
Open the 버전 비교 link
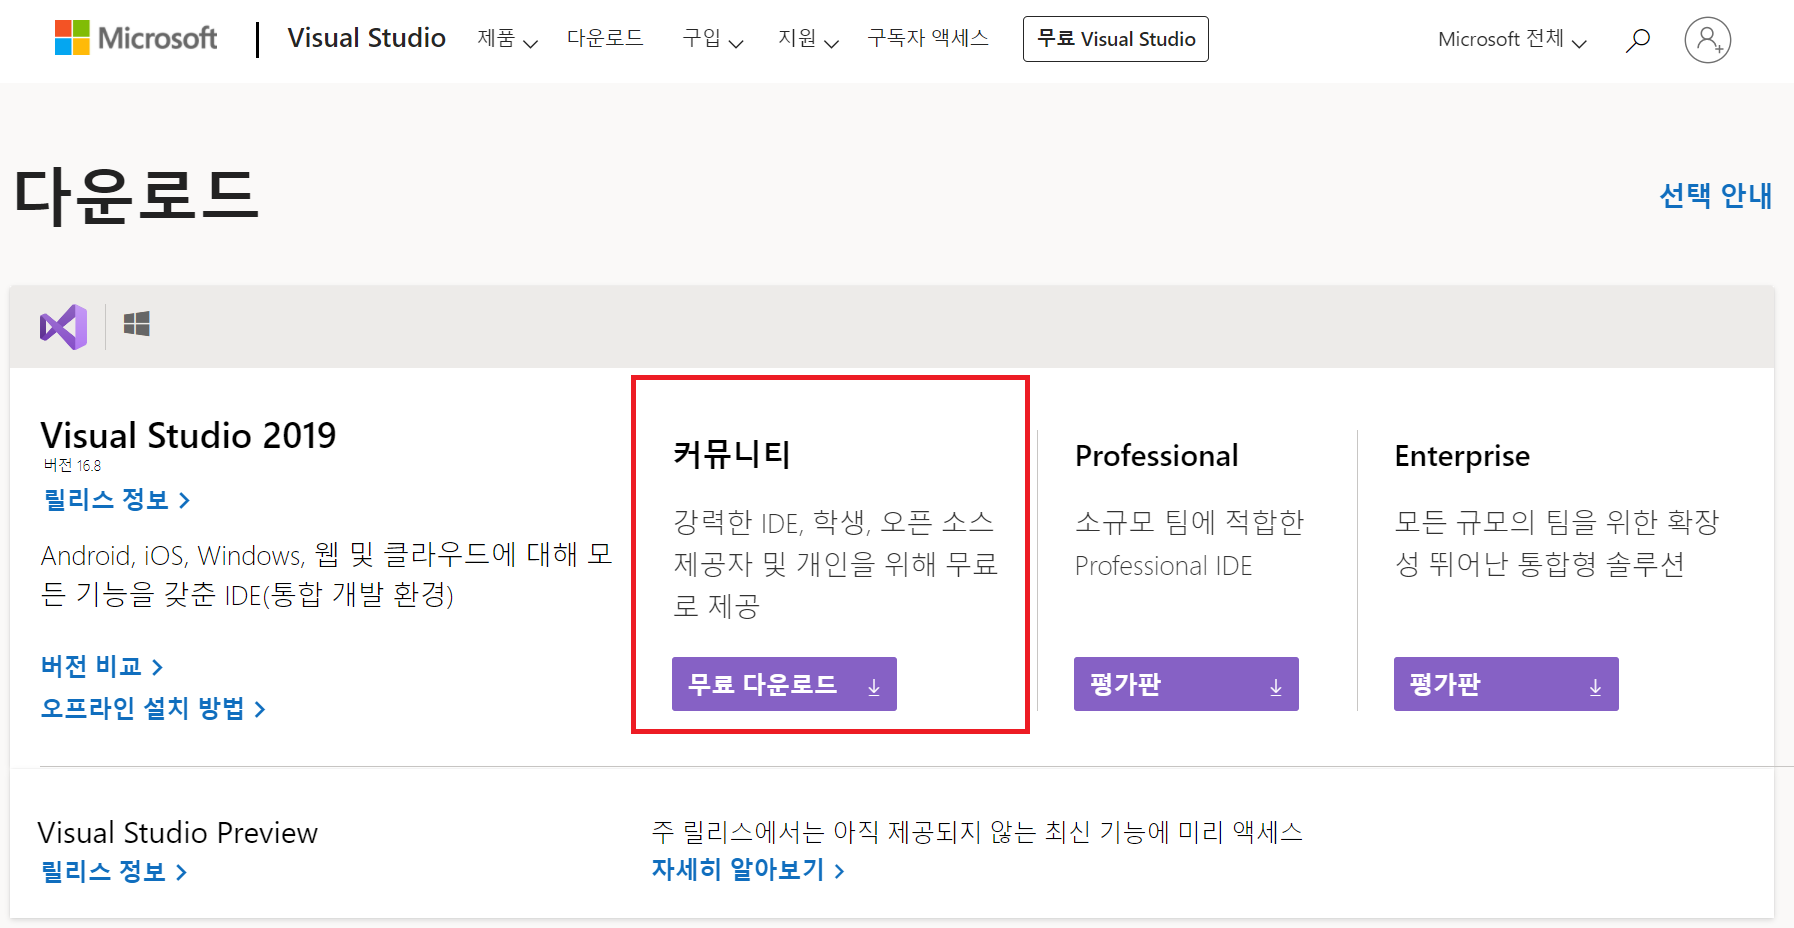[x=101, y=666]
